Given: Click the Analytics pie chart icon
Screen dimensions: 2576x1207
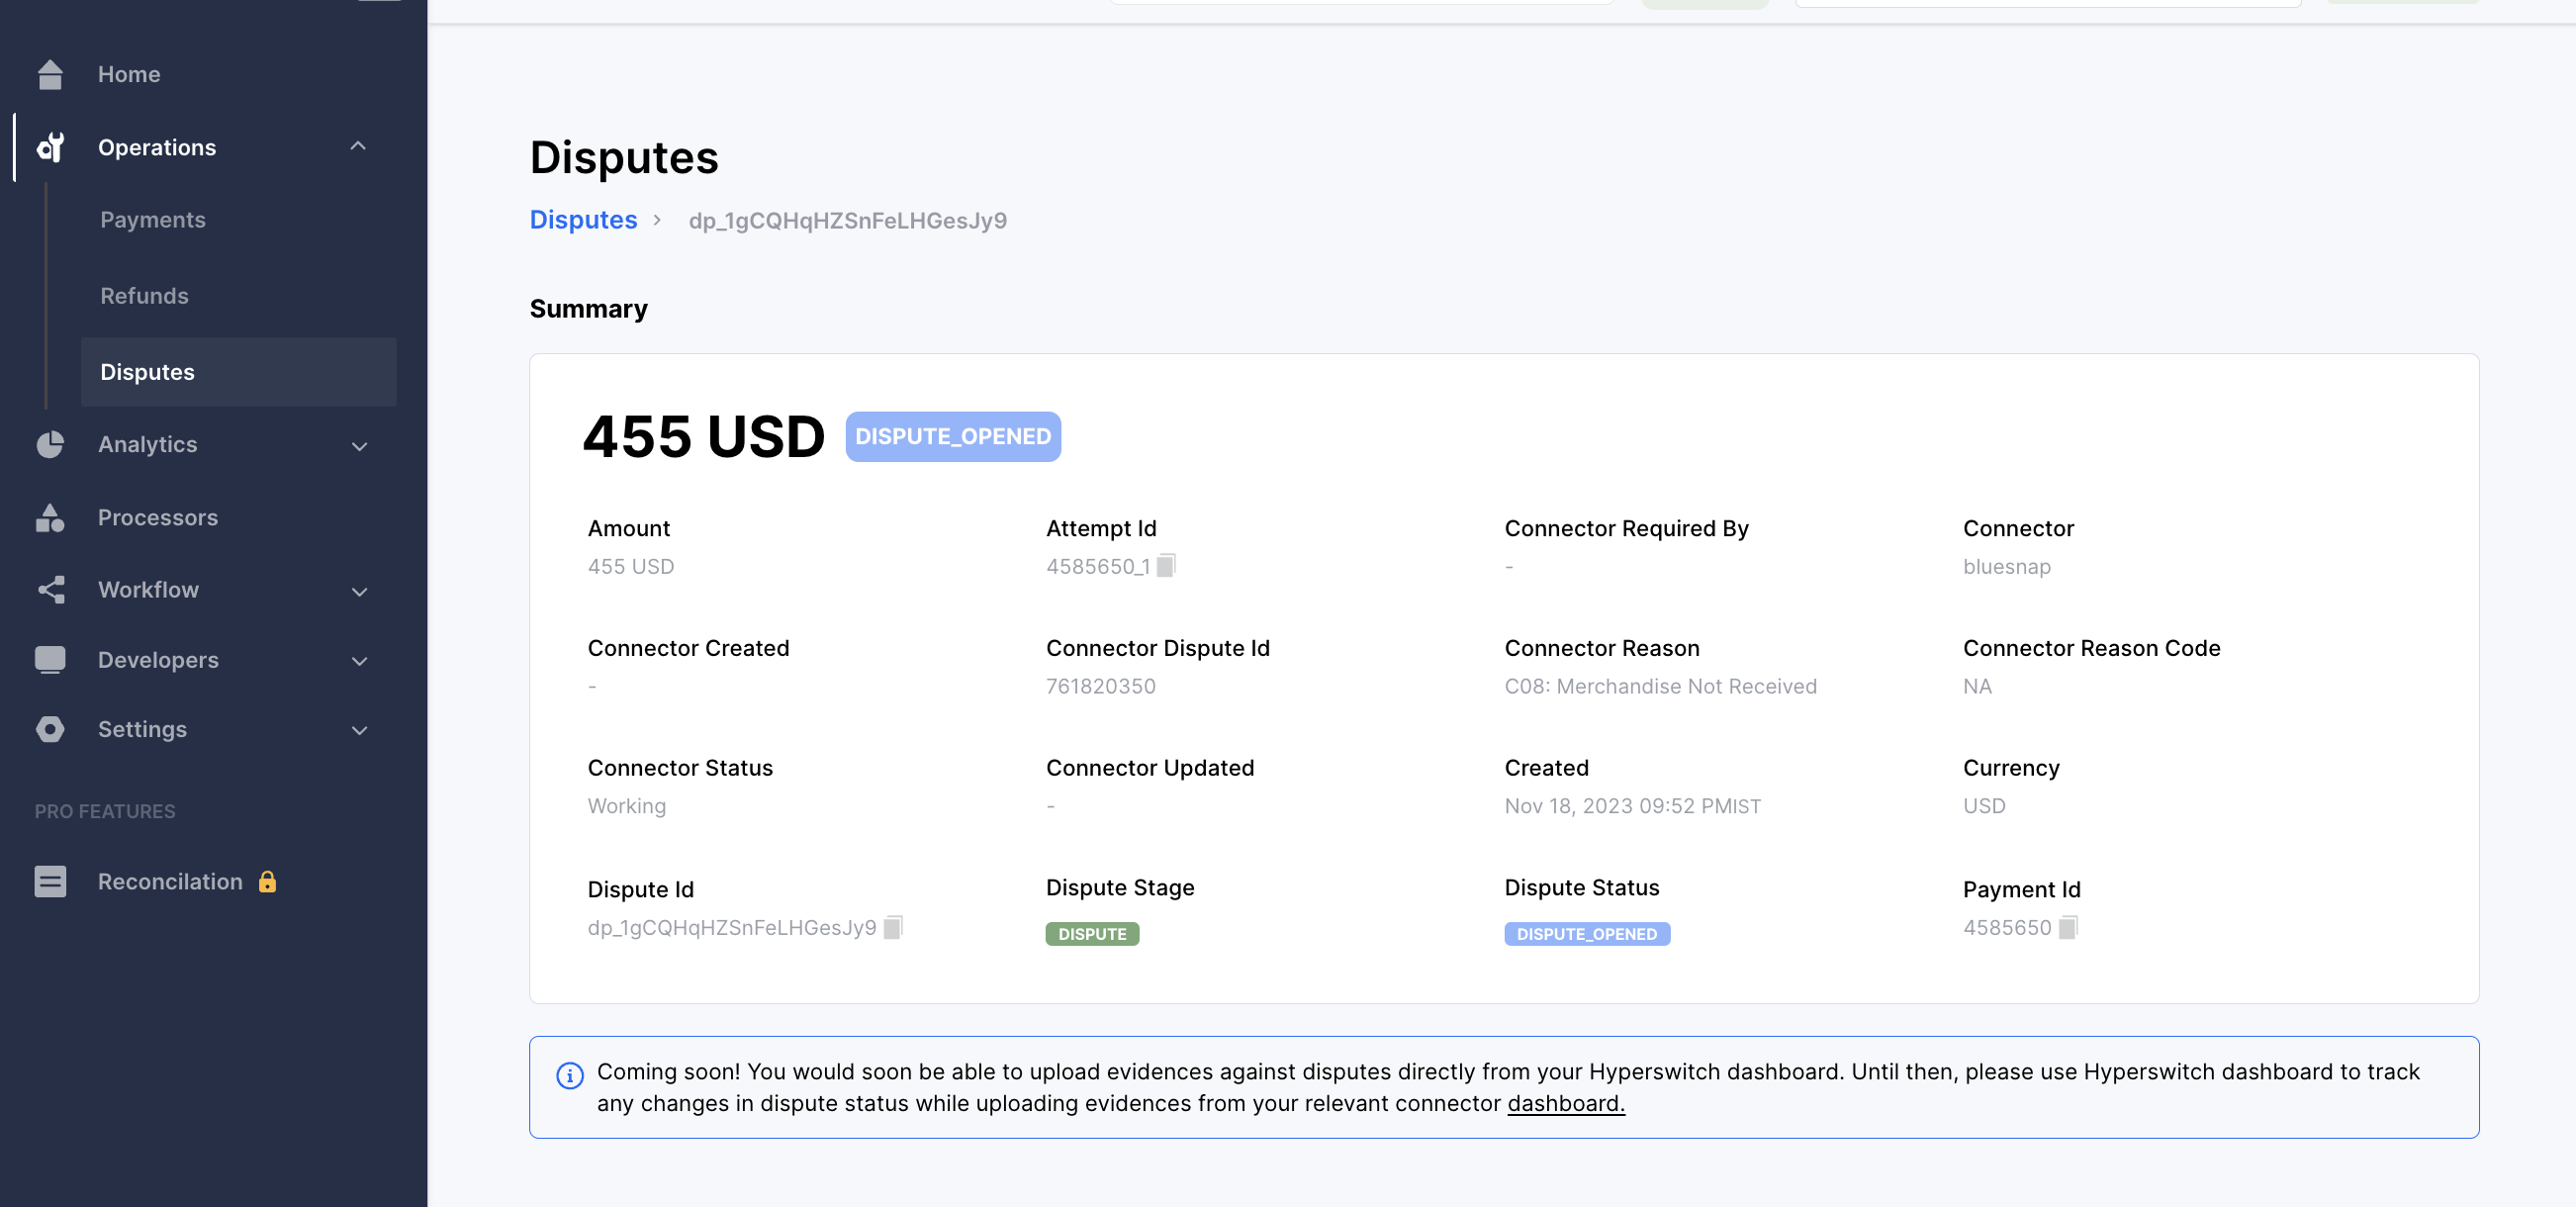Looking at the screenshot, I should click(50, 444).
